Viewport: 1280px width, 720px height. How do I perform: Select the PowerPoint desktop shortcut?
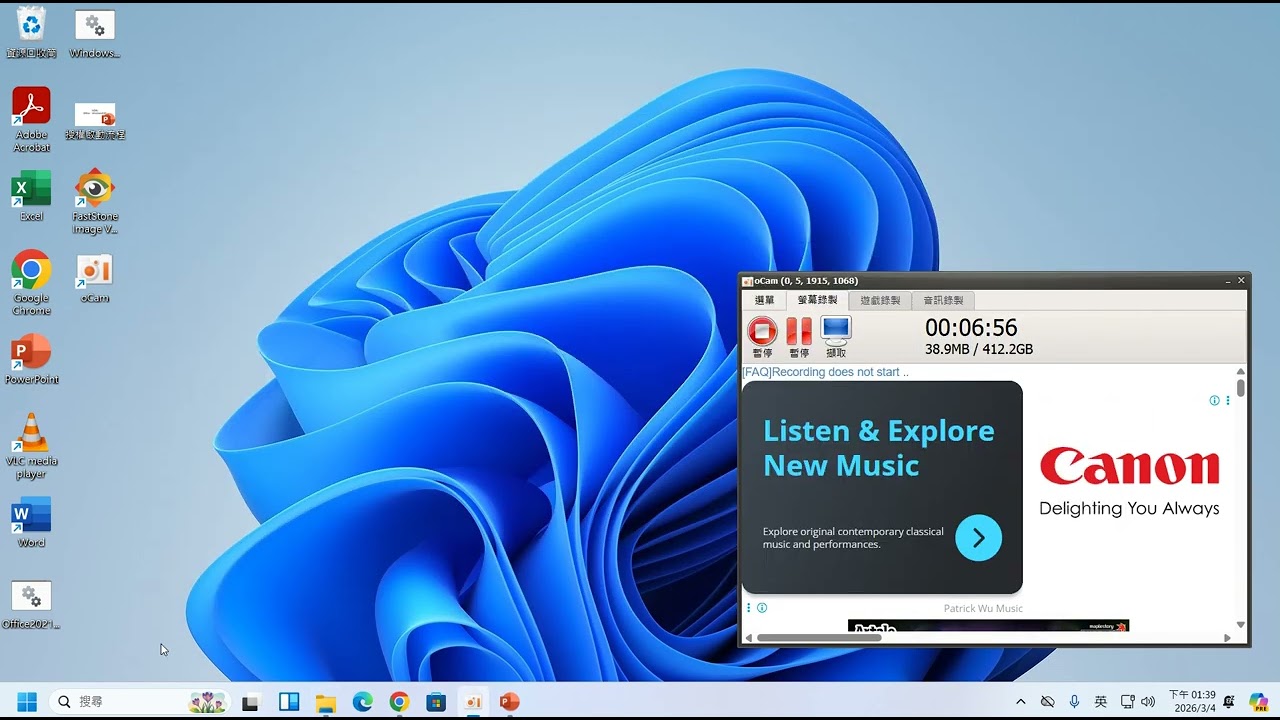tap(31, 359)
